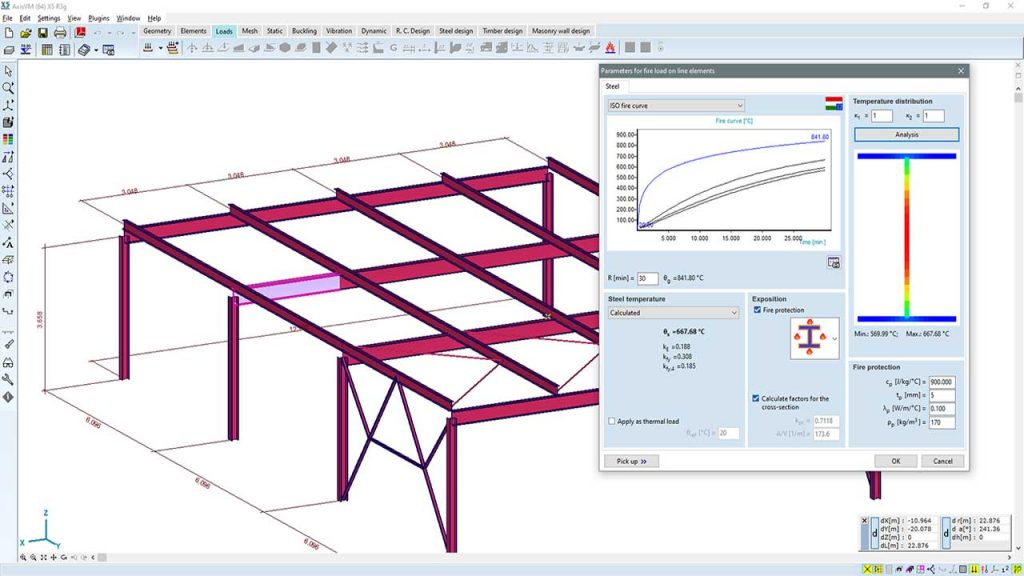
Task: Uncheck Calculate factors for the cross-section
Action: click(757, 398)
